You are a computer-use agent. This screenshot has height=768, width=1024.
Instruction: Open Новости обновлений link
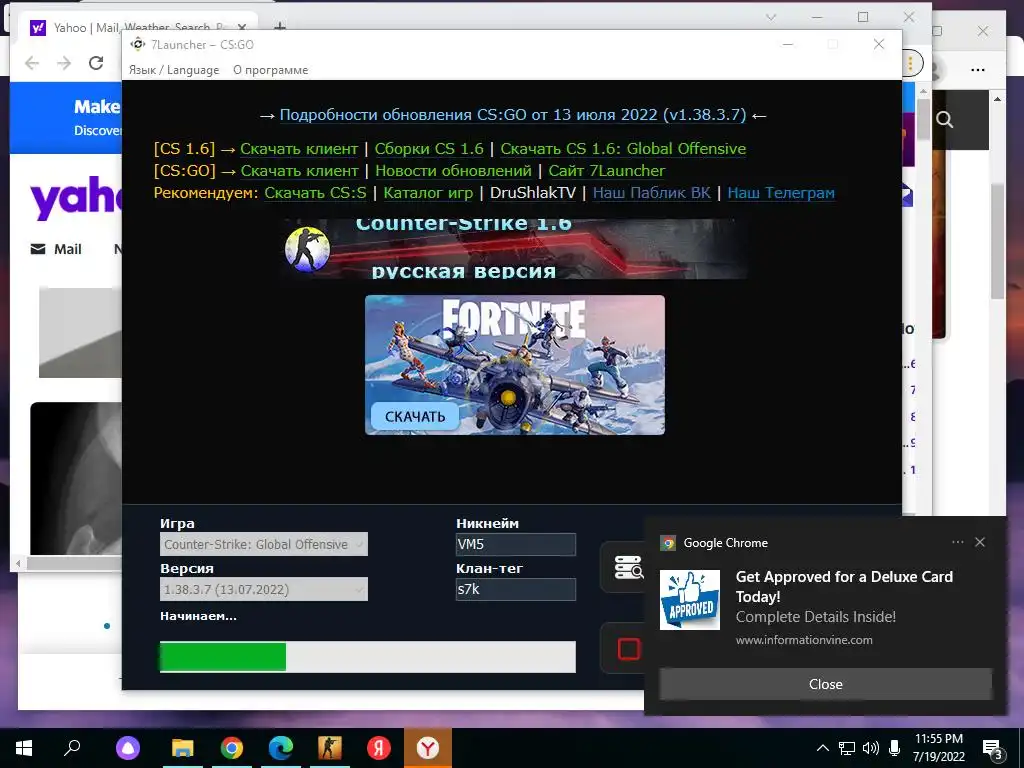coord(453,171)
